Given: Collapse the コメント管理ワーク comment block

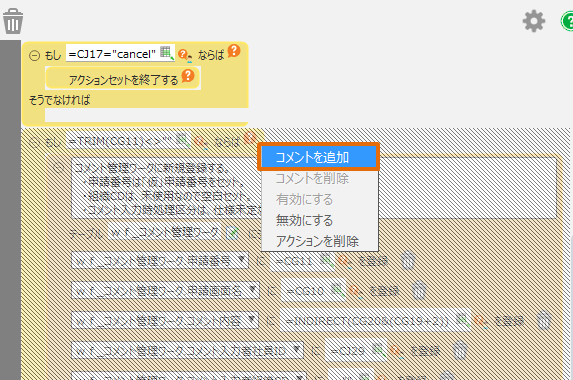Looking at the screenshot, I should (58, 167).
